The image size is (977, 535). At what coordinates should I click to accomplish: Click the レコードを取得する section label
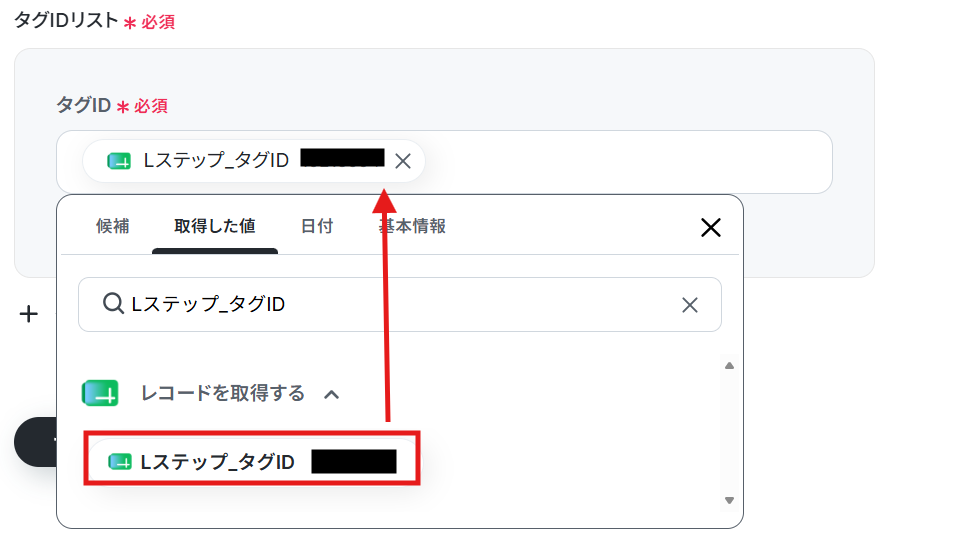223,394
